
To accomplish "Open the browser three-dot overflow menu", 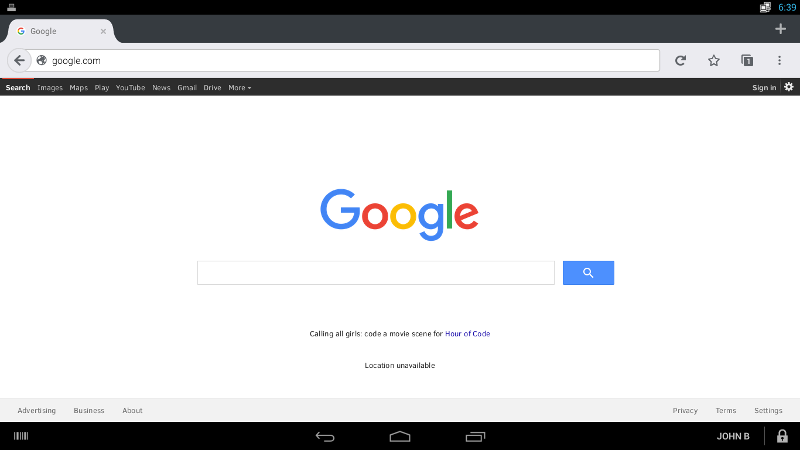I will (779, 61).
